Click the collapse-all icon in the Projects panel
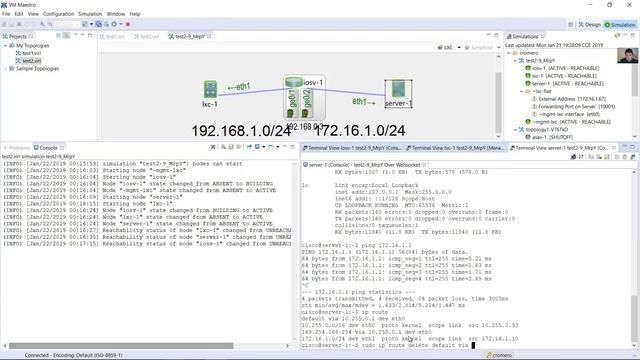This screenshot has height=360, width=640. (58, 36)
